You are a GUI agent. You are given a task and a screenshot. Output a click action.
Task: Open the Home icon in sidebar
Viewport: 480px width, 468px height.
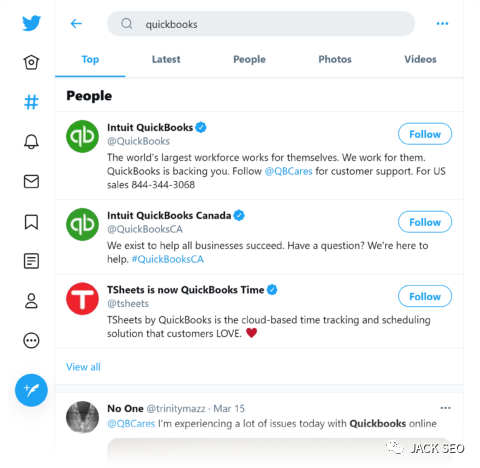31,62
